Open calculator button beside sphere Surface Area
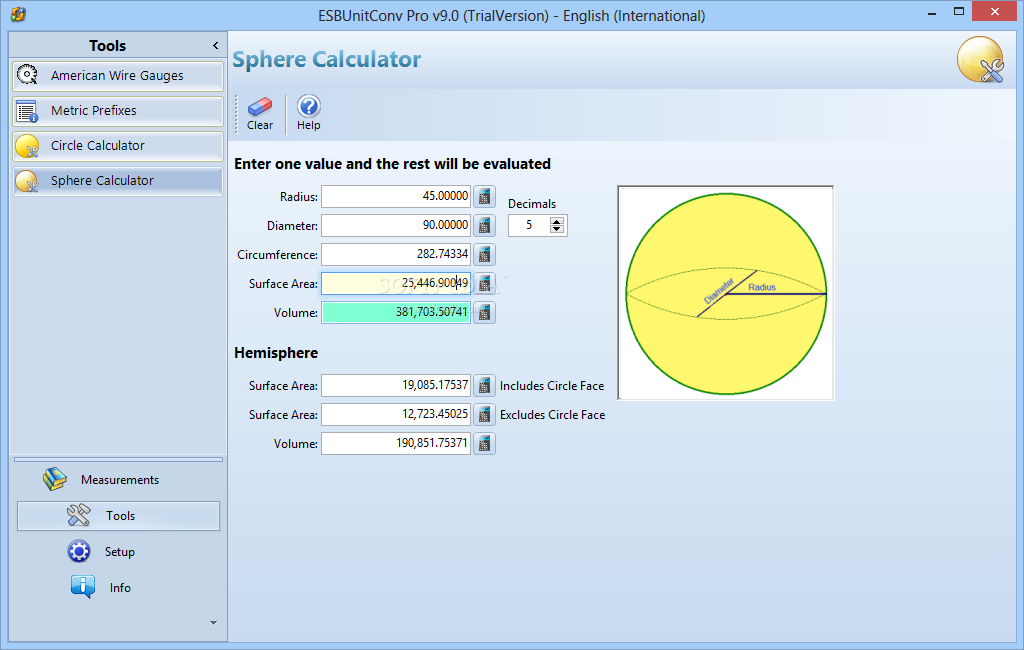This screenshot has width=1024, height=650. click(484, 284)
